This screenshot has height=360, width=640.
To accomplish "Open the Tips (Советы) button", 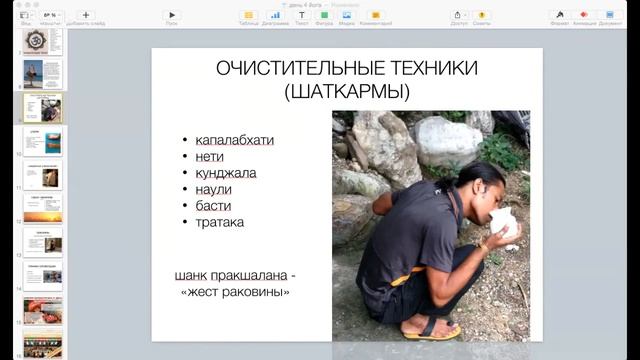I will coord(482,15).
